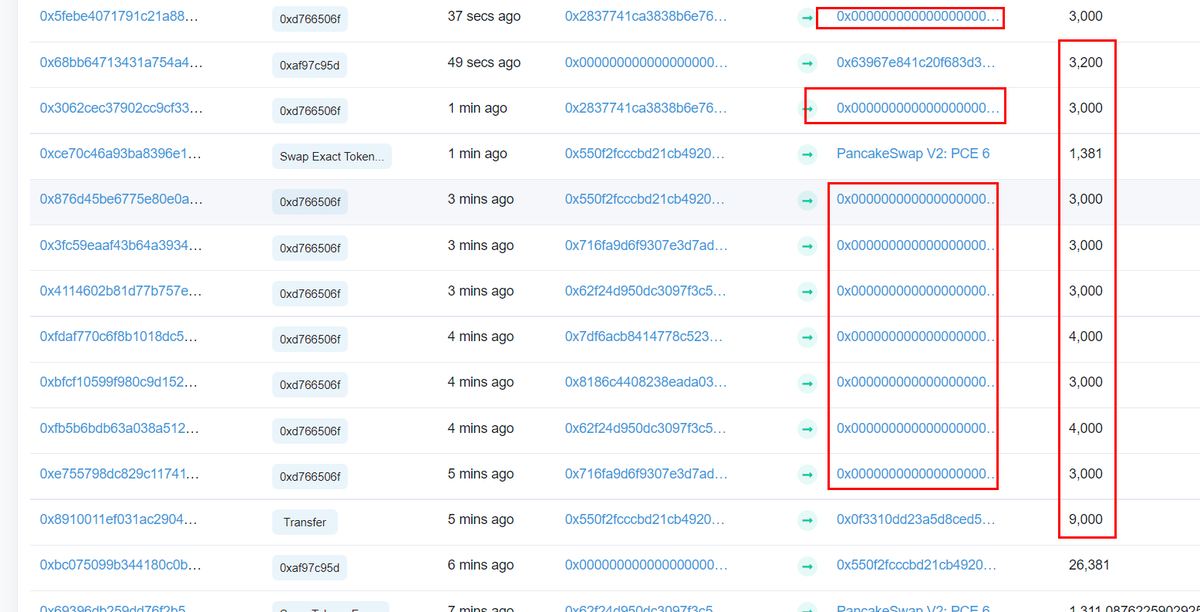Viewport: 1200px width, 612px height.
Task: Click the green arrow beside PancakeSwap V2: PCE 6
Action: pyautogui.click(x=807, y=153)
